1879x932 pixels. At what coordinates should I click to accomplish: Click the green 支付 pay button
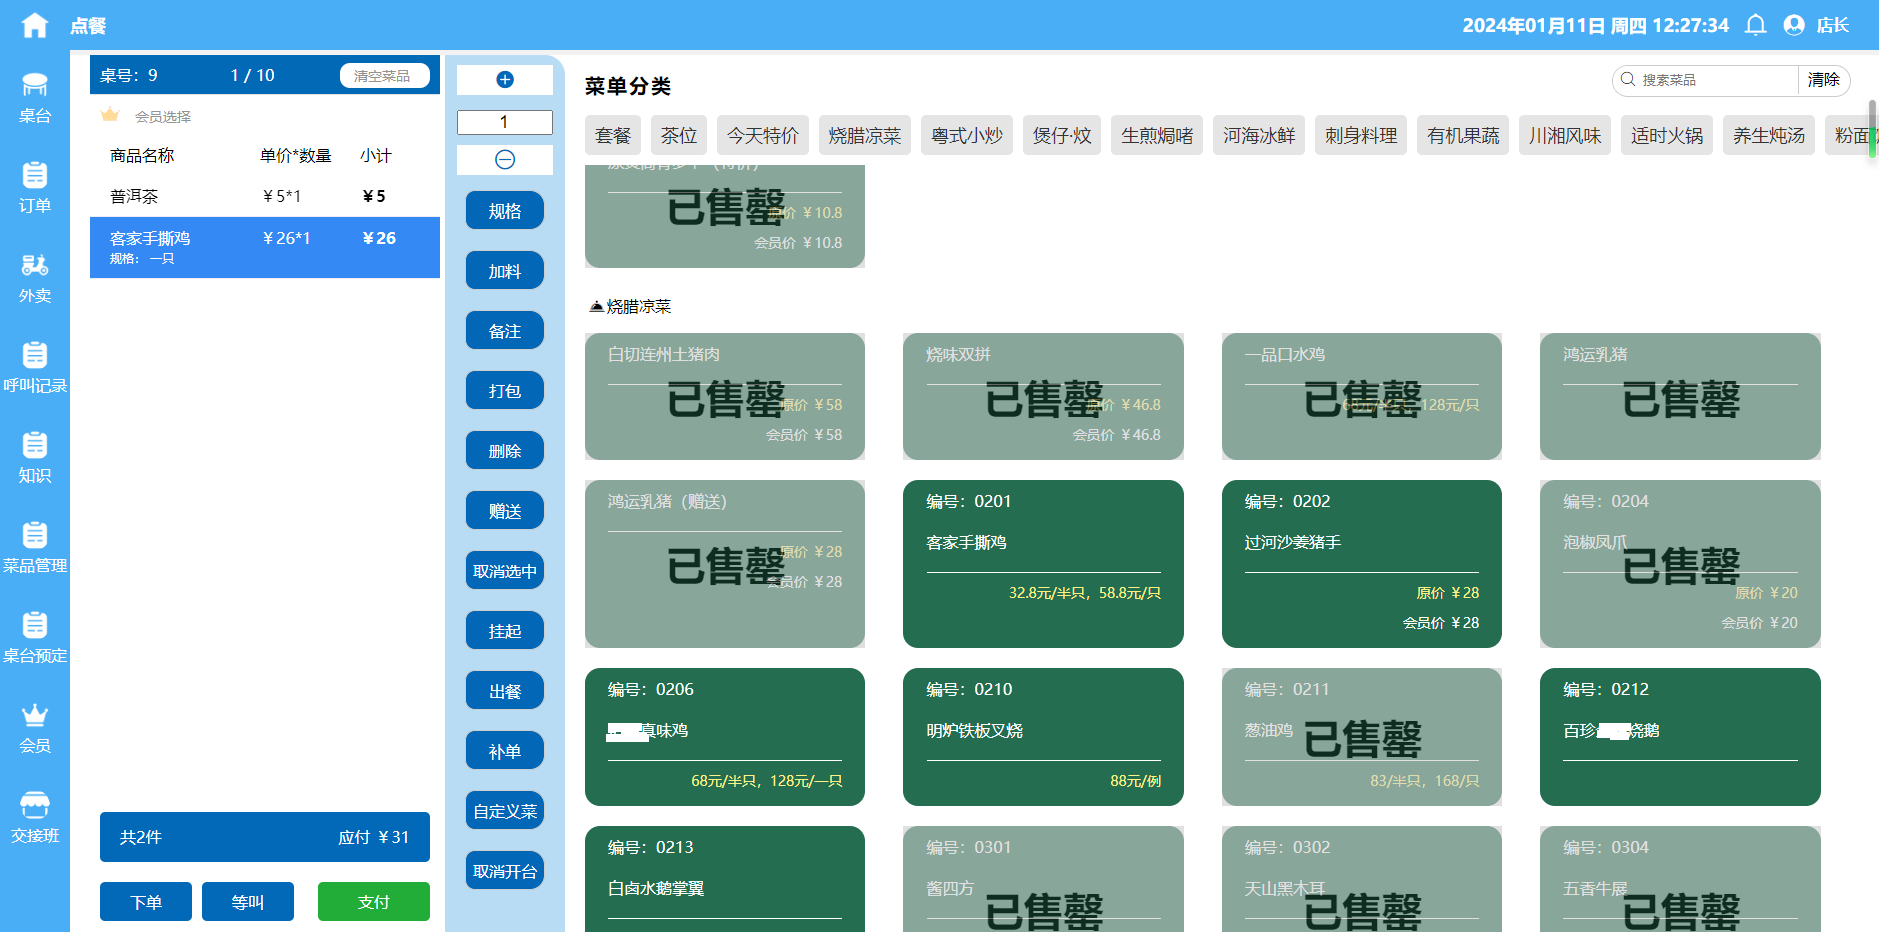tap(374, 902)
